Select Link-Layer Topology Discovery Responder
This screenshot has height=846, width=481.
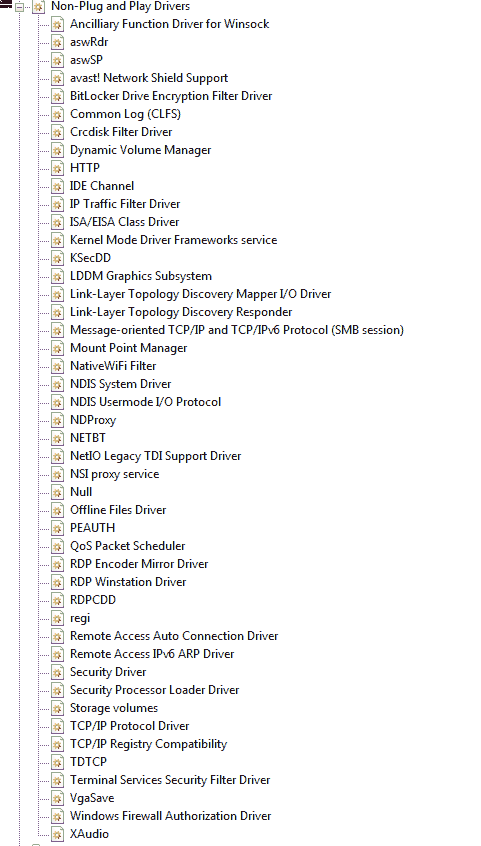pos(181,312)
